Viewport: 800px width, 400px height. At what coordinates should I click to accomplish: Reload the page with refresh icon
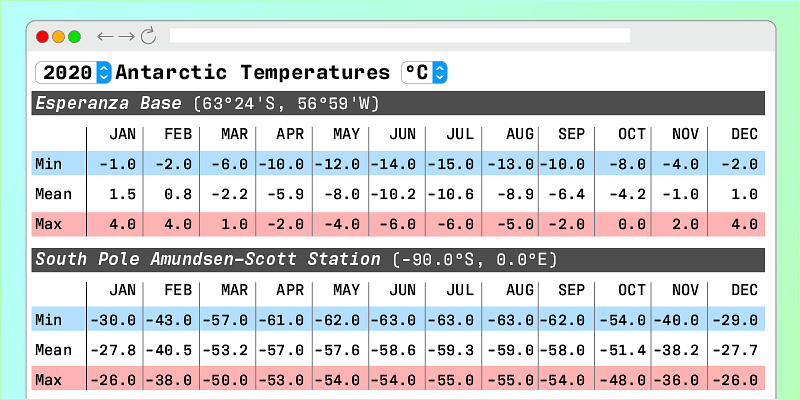[x=148, y=36]
